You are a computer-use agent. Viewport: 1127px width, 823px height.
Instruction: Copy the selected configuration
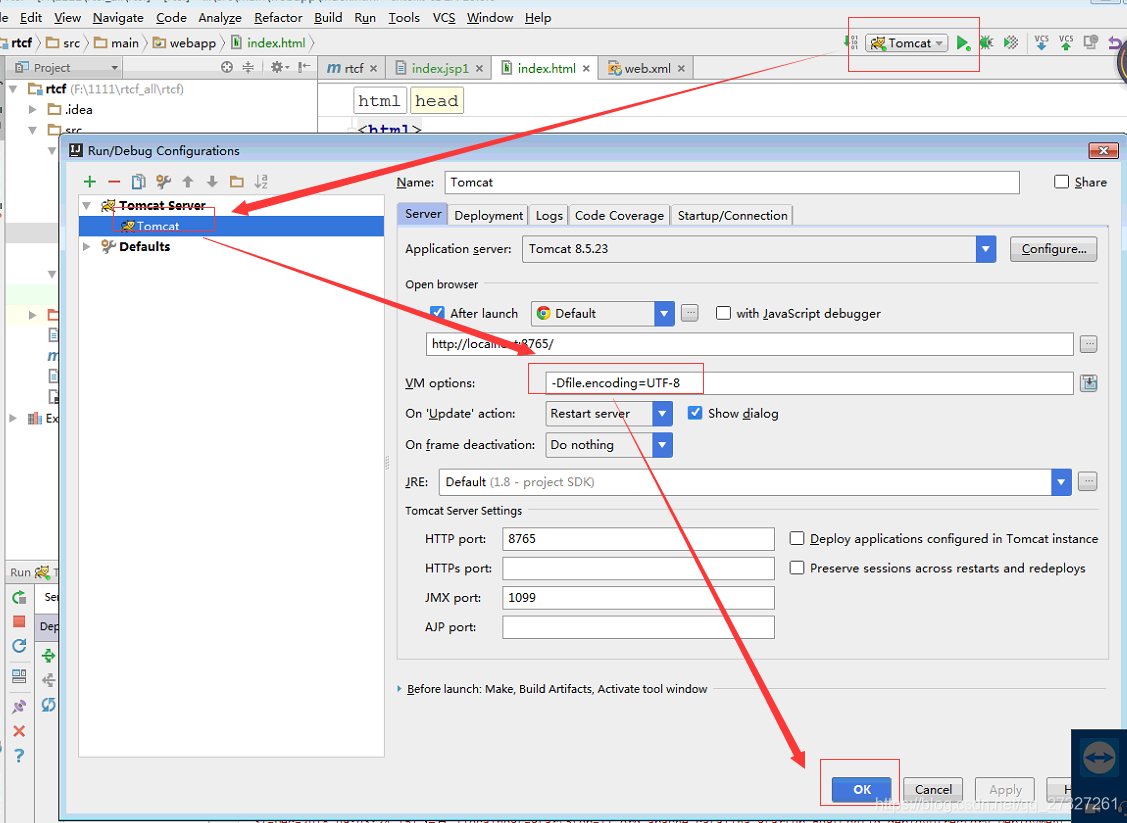(x=139, y=182)
